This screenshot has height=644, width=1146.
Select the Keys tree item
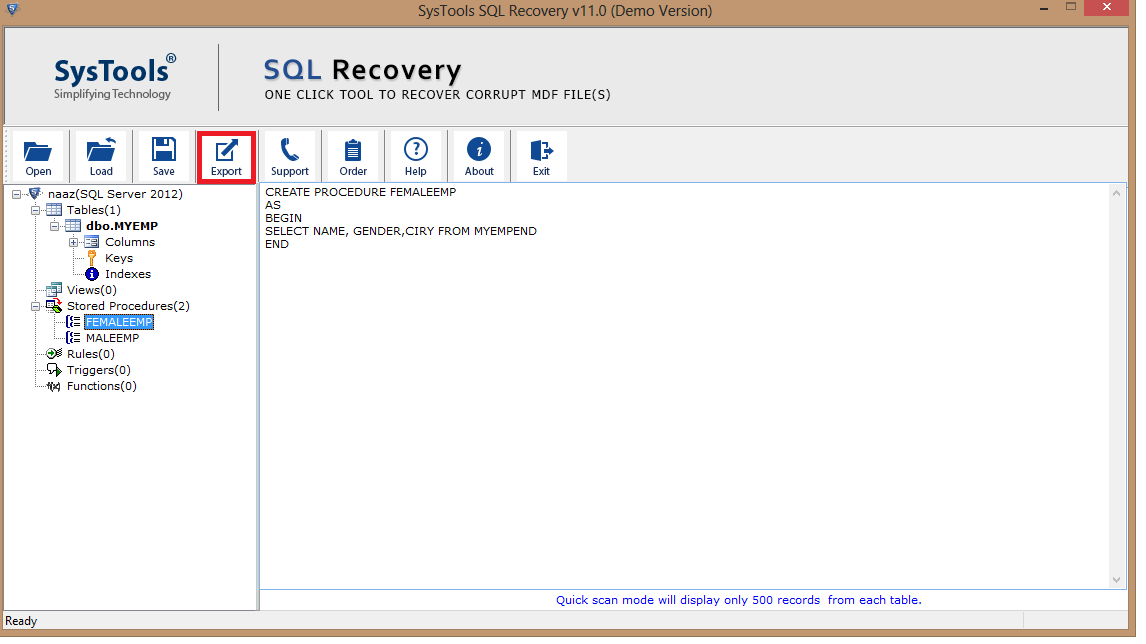coord(118,258)
